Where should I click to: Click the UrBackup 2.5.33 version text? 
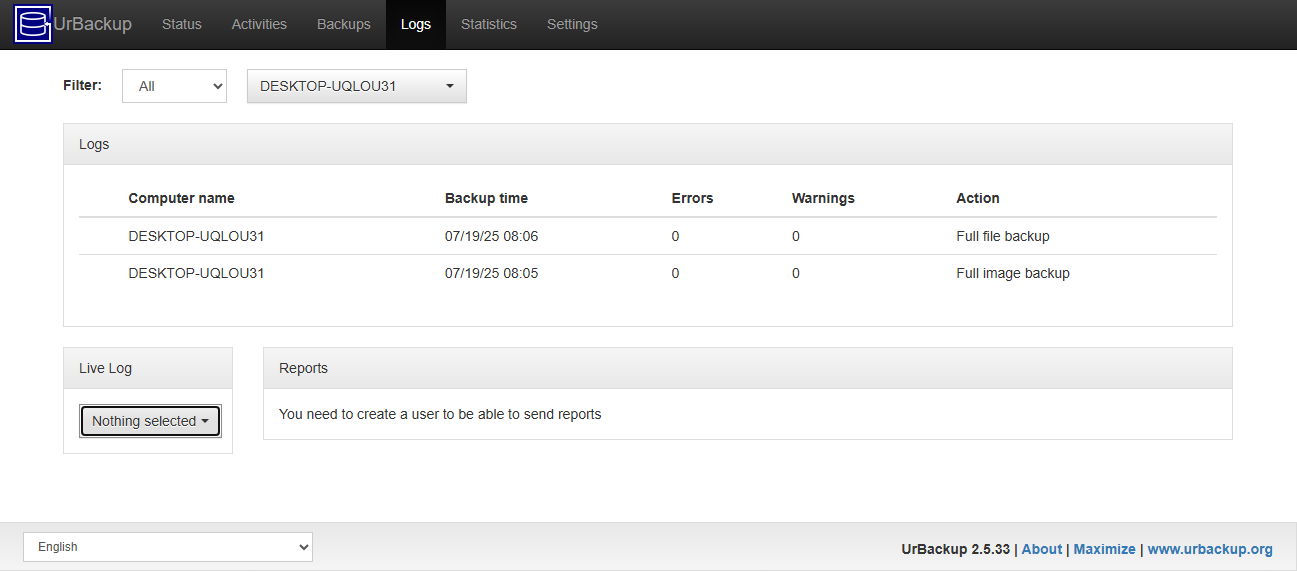[x=955, y=549]
